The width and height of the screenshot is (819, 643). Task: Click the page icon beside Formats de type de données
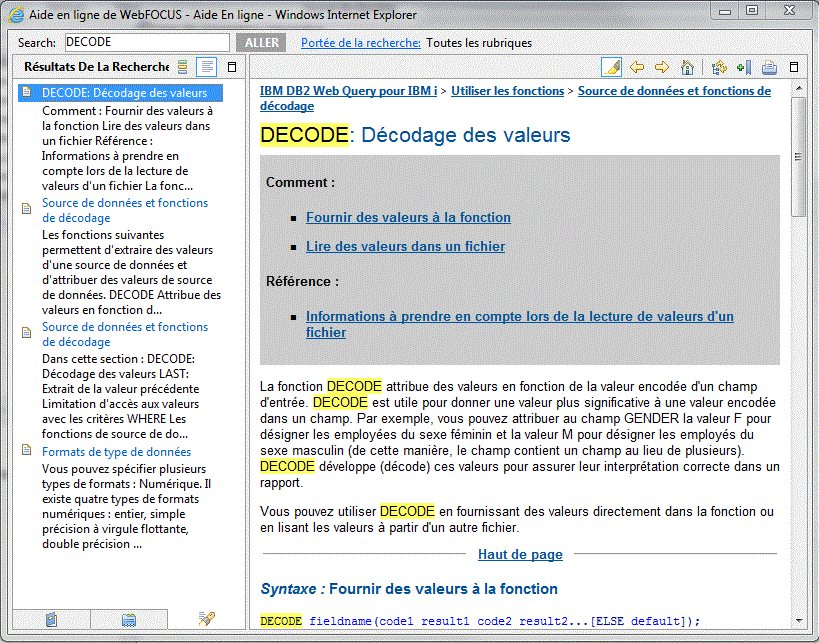[27, 451]
